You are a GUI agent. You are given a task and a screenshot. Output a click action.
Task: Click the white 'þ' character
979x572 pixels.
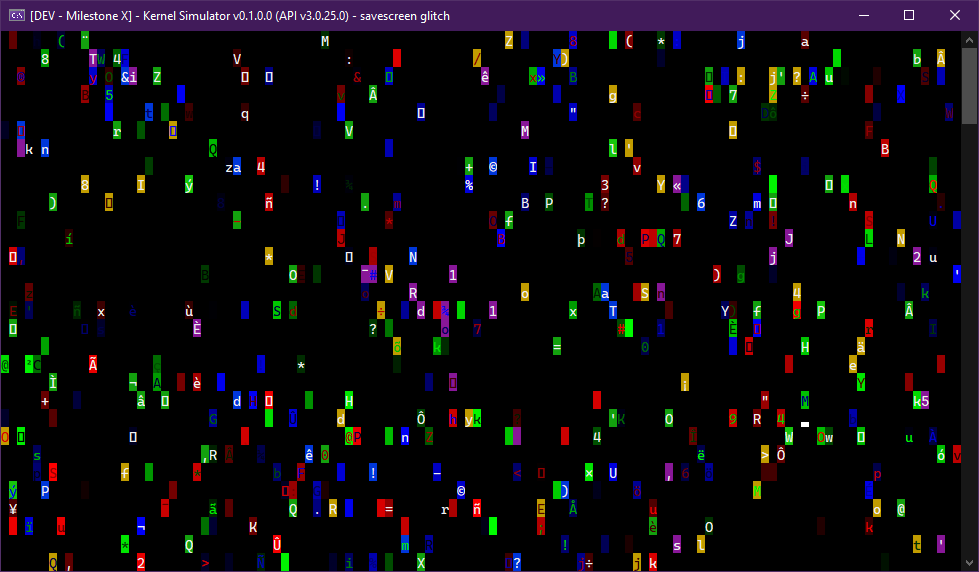pyautogui.click(x=581, y=239)
